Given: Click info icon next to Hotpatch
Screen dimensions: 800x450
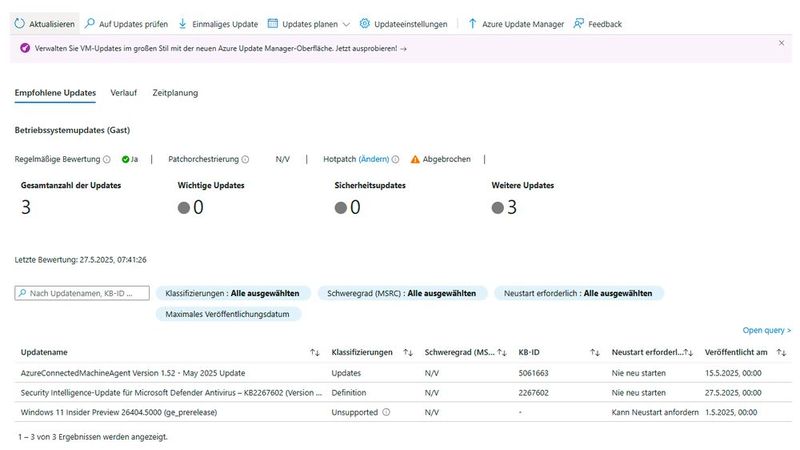Looking at the screenshot, I should [x=395, y=159].
